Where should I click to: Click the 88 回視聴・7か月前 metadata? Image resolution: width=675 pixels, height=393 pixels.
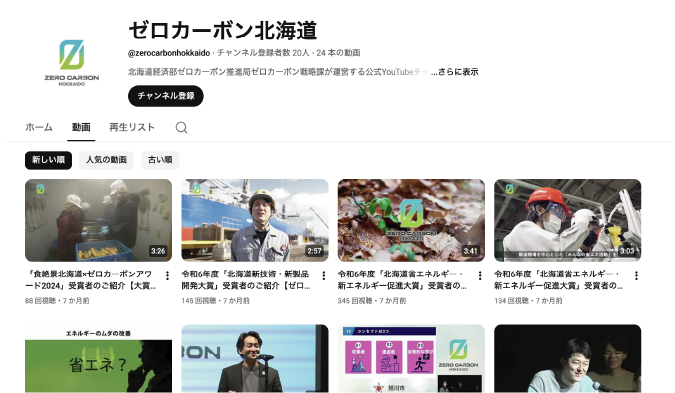coord(57,301)
